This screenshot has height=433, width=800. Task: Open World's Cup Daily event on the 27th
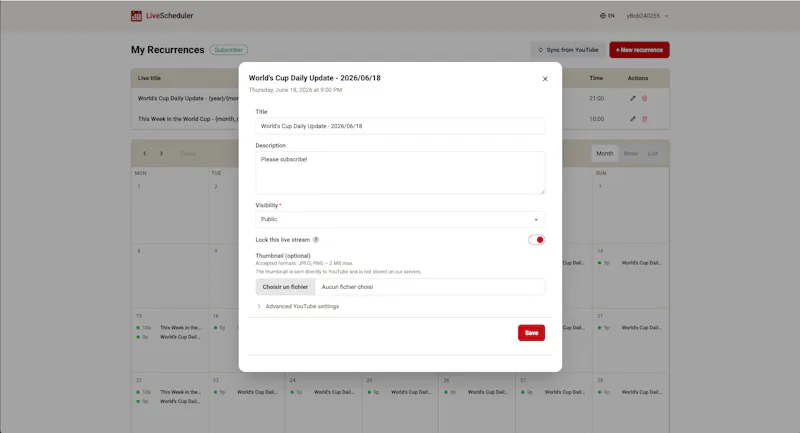[554, 392]
